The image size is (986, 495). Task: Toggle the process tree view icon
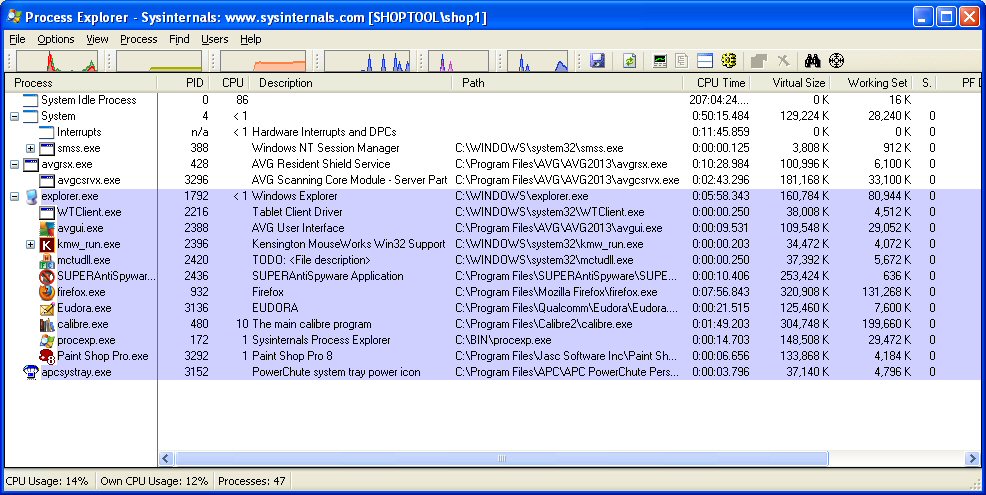[682, 60]
